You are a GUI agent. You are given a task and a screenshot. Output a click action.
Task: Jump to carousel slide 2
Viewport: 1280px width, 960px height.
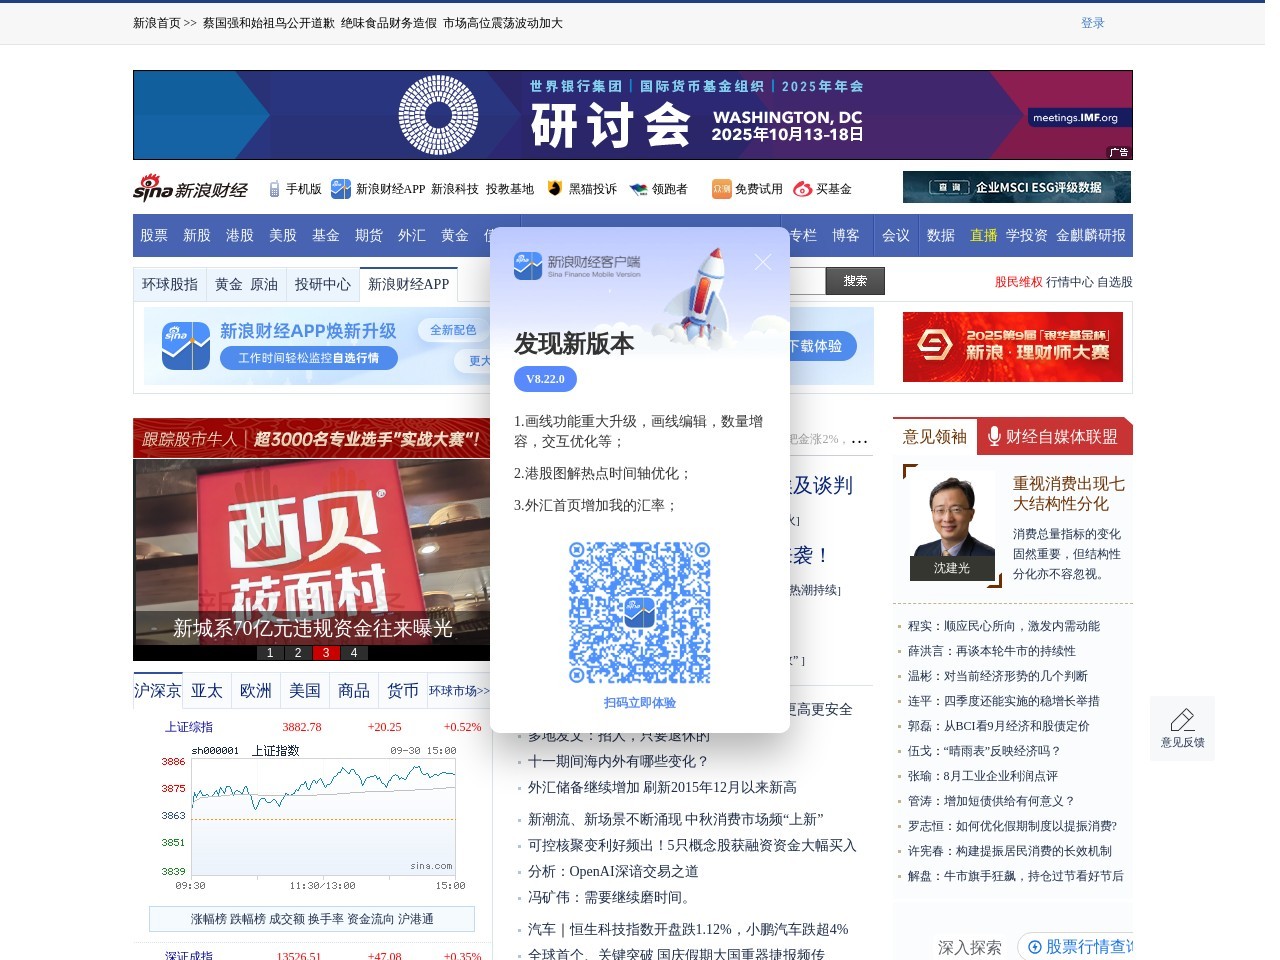pyautogui.click(x=298, y=653)
